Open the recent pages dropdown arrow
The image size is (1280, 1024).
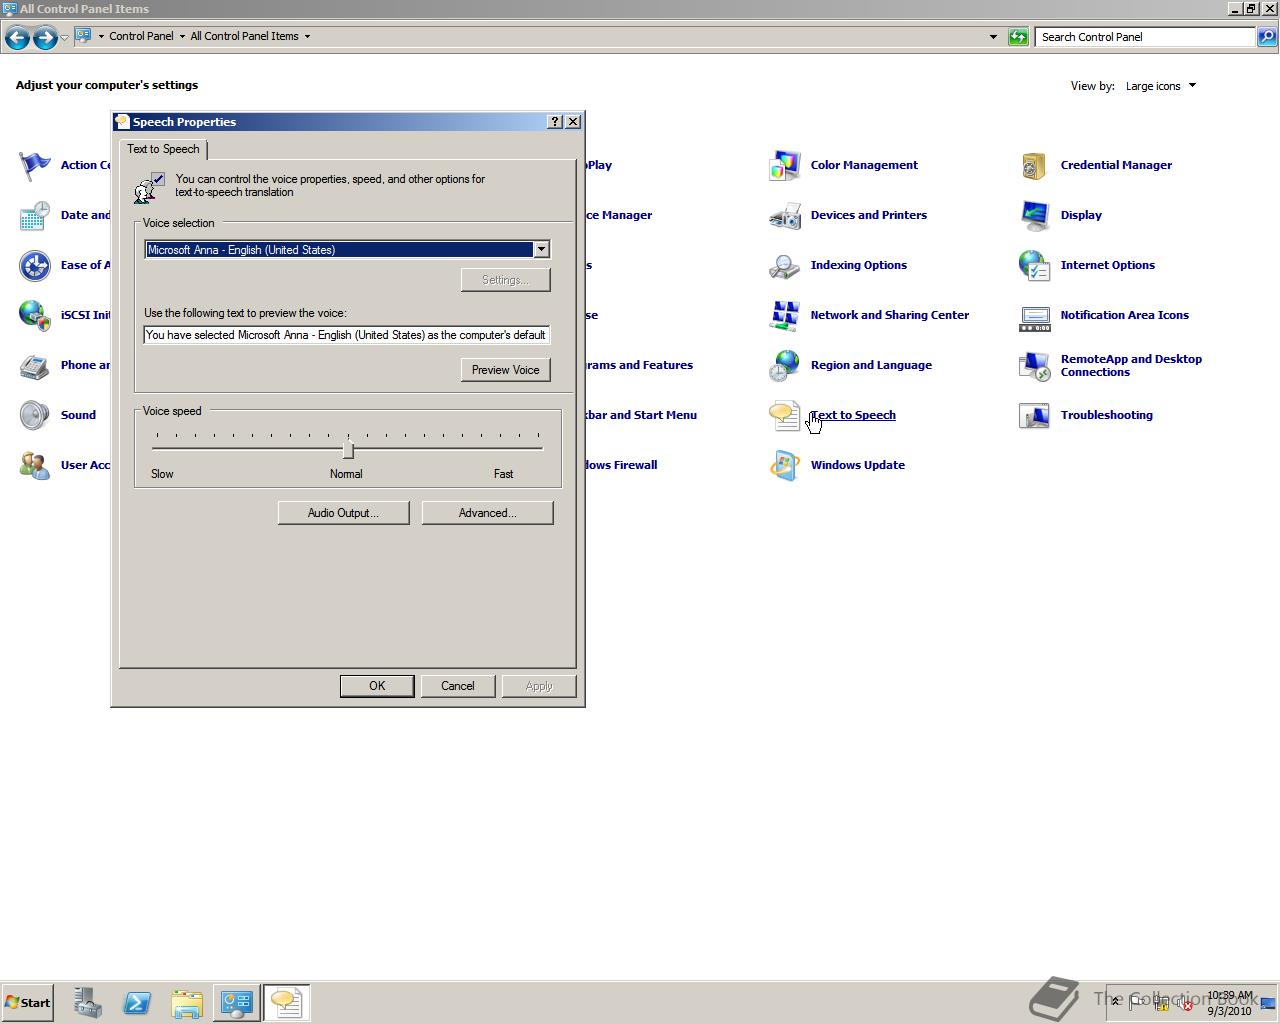click(x=64, y=38)
